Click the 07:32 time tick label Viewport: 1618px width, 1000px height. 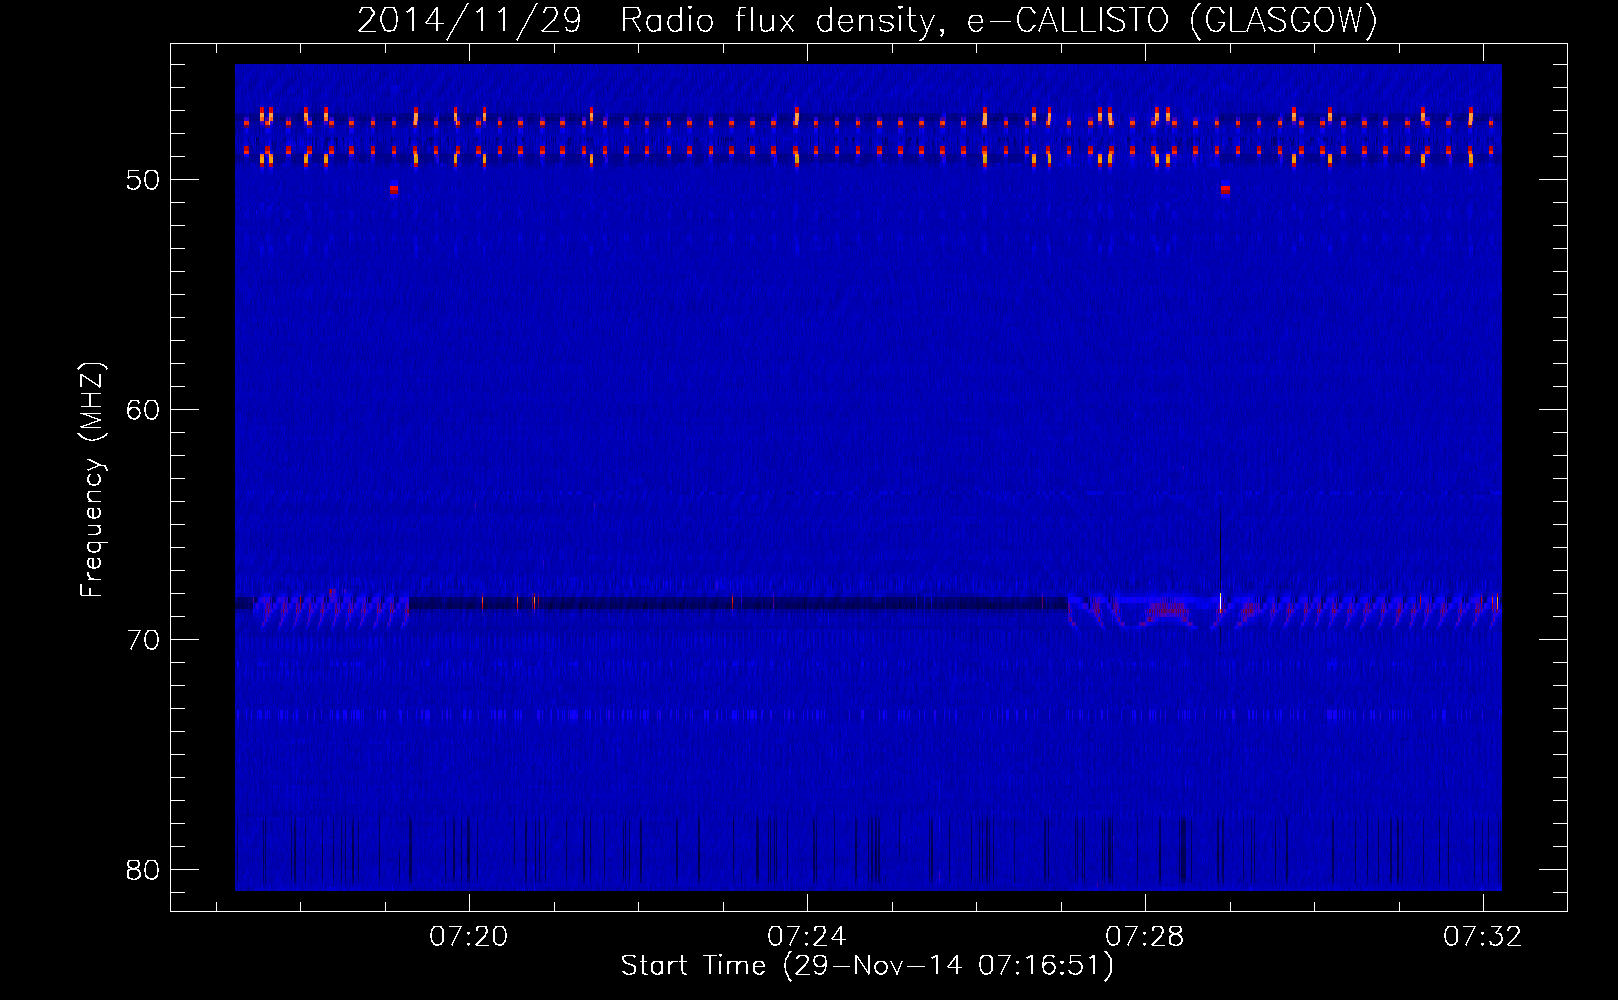click(1483, 937)
